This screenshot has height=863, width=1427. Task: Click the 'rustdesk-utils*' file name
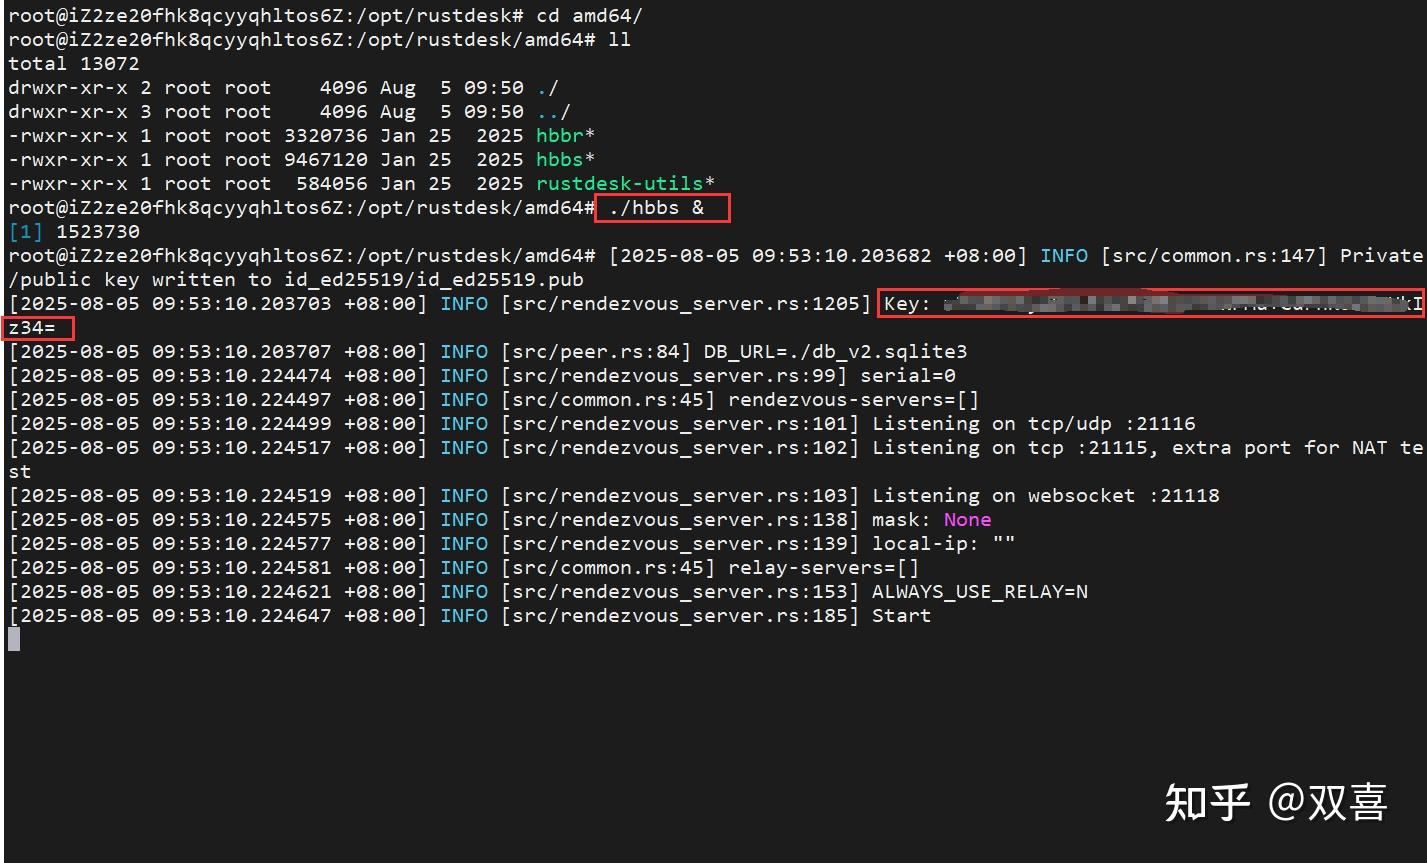click(x=626, y=184)
